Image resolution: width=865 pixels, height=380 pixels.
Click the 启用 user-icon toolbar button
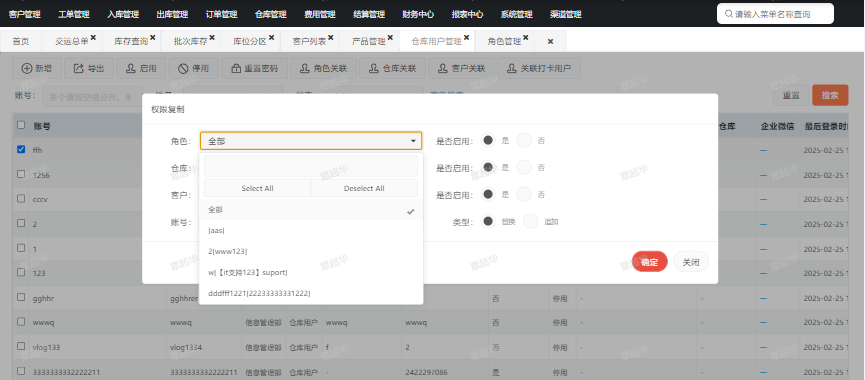141,68
